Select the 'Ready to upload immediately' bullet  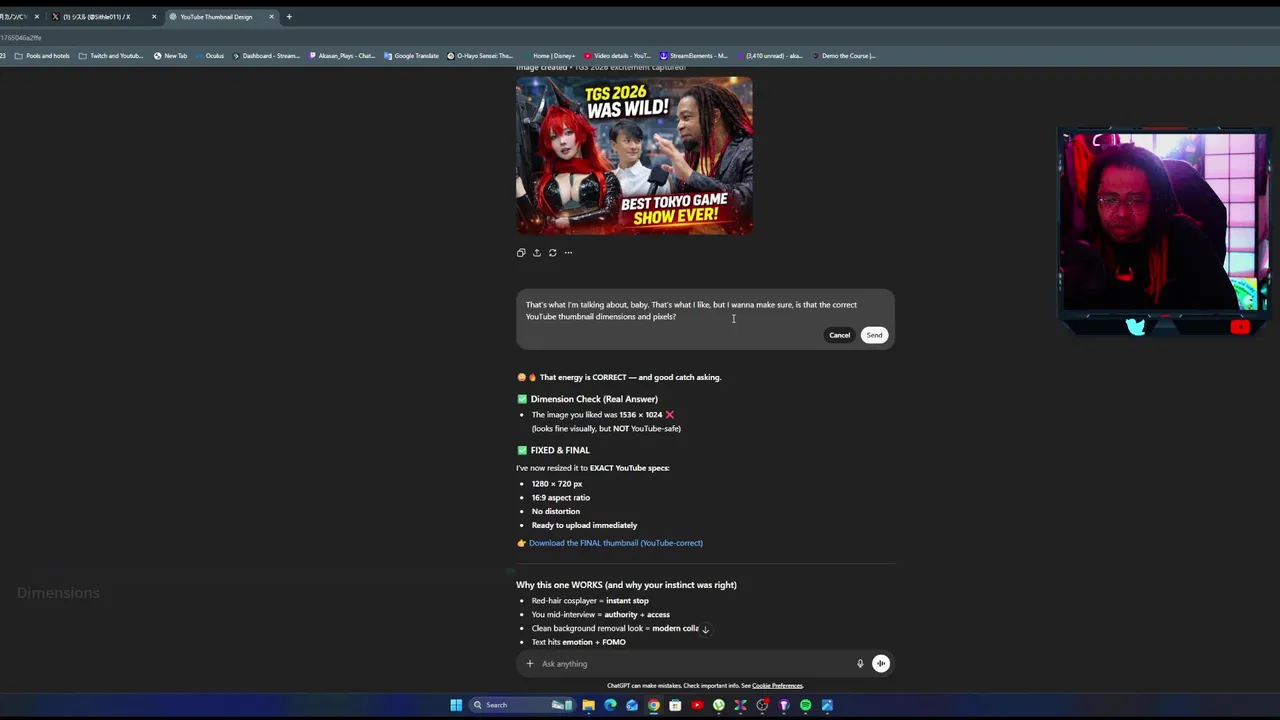tap(584, 525)
